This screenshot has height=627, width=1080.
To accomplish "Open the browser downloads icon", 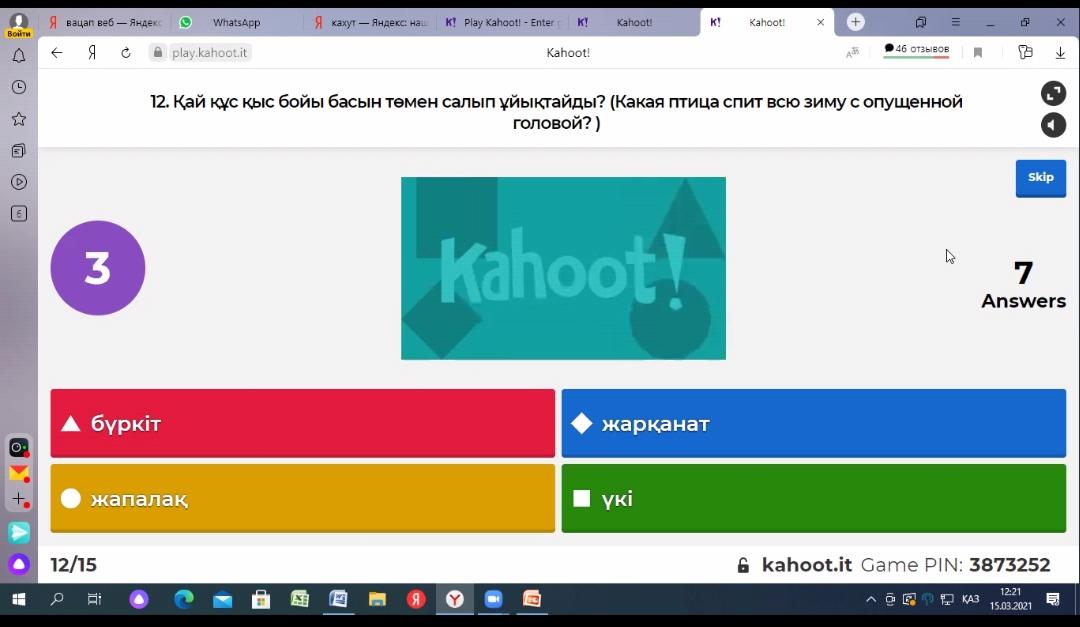I will tap(1060, 53).
